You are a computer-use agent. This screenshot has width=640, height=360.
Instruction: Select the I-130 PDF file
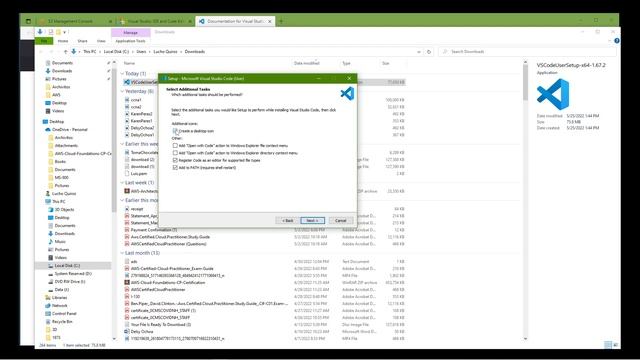point(135,297)
